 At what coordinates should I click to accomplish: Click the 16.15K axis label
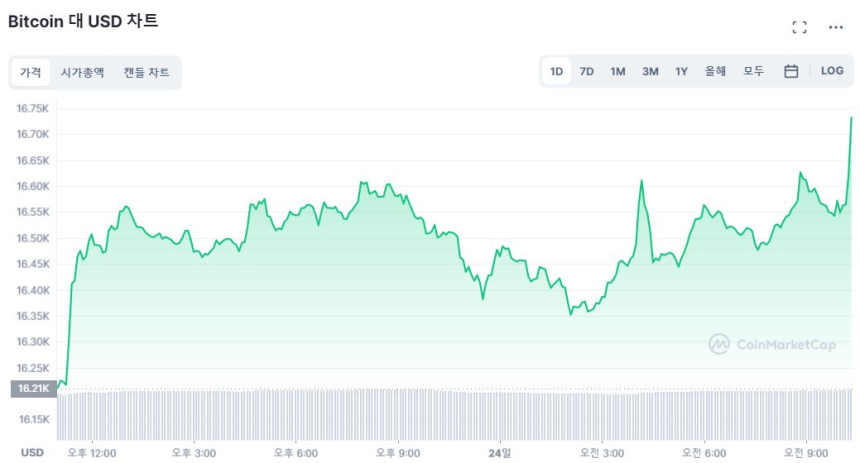click(x=34, y=420)
